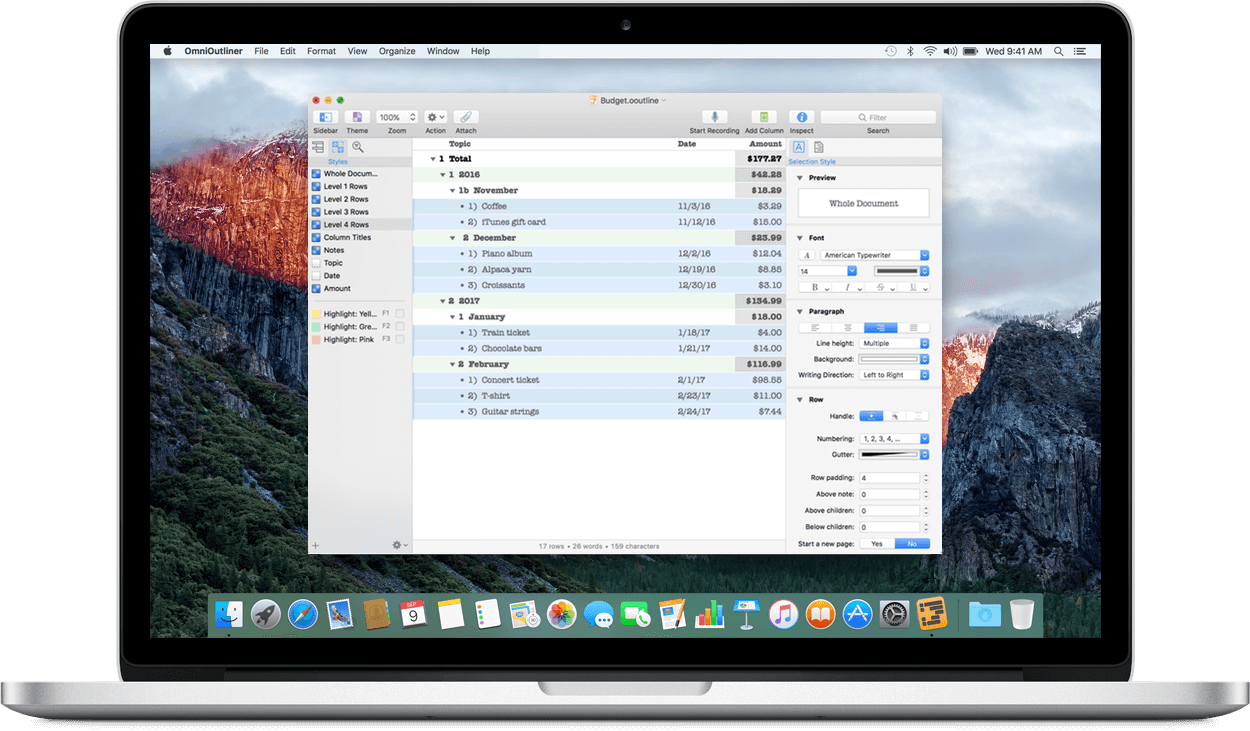Click the Time Machine menu bar icon

(x=891, y=51)
